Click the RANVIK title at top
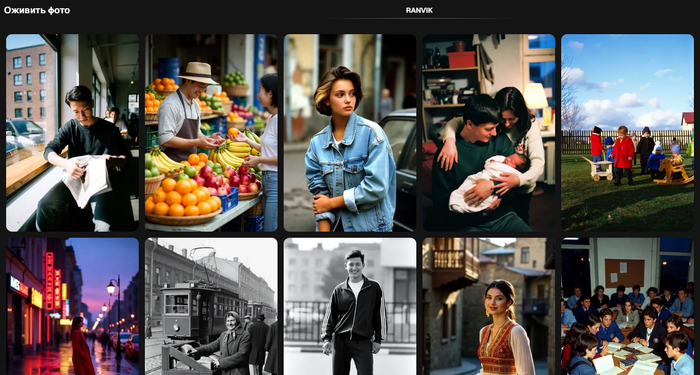The image size is (700, 375). tap(419, 10)
